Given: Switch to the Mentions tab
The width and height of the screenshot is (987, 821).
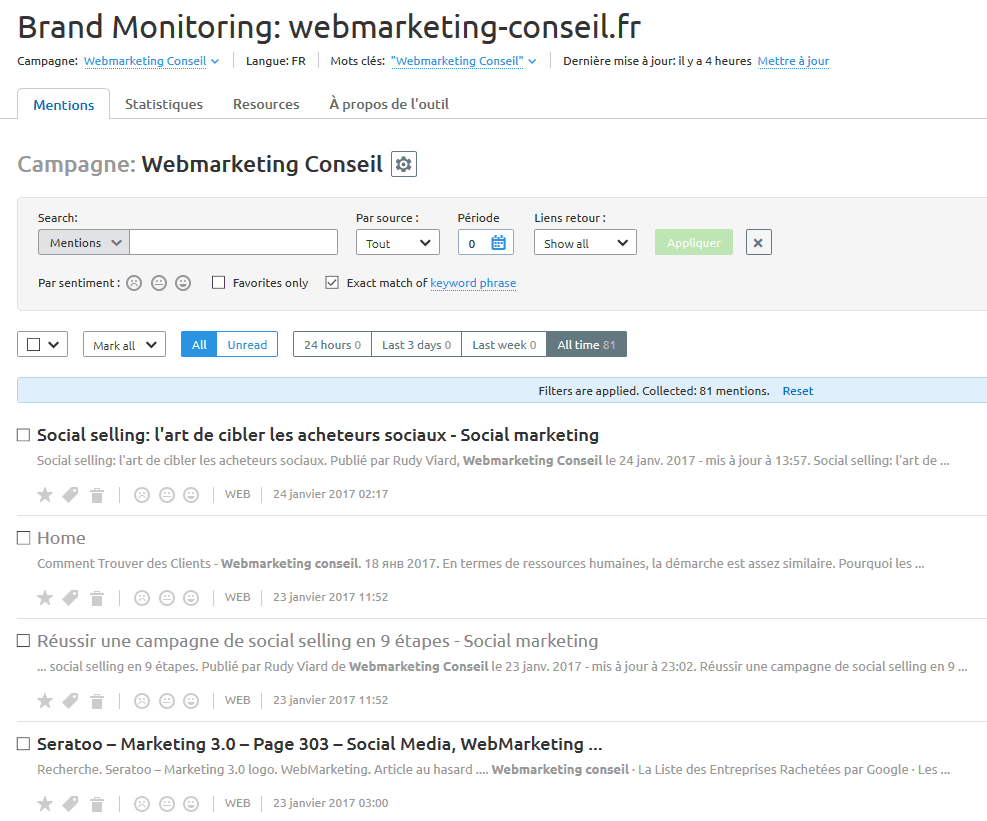Looking at the screenshot, I should 64,105.
